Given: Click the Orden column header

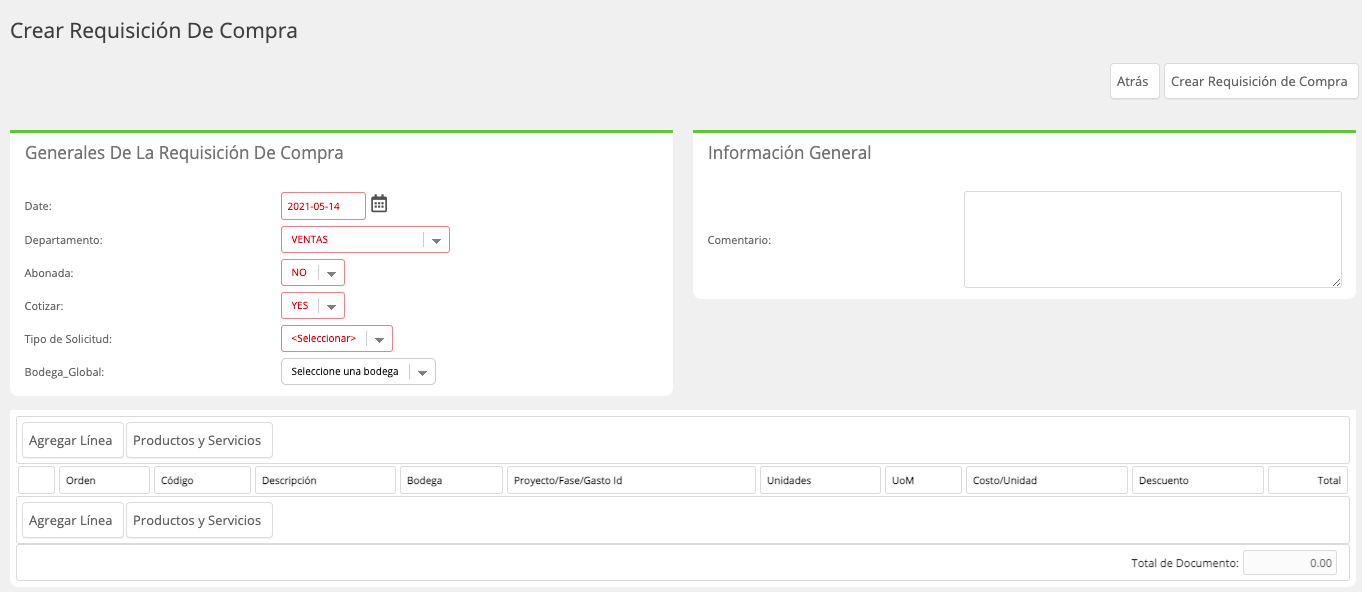Looking at the screenshot, I should click(x=104, y=480).
